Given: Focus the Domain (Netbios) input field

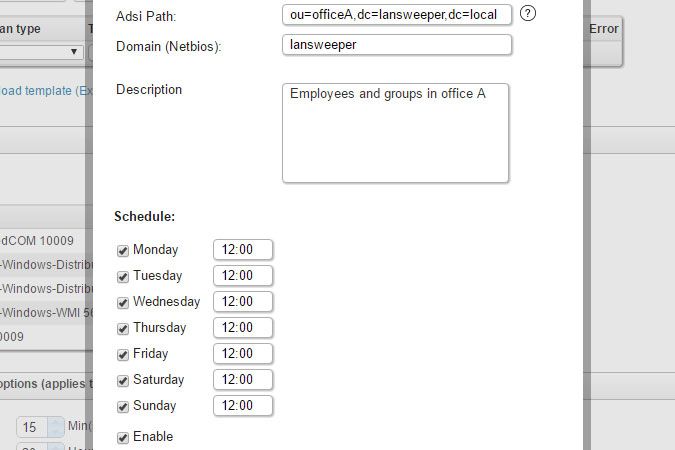Looking at the screenshot, I should click(x=397, y=45).
